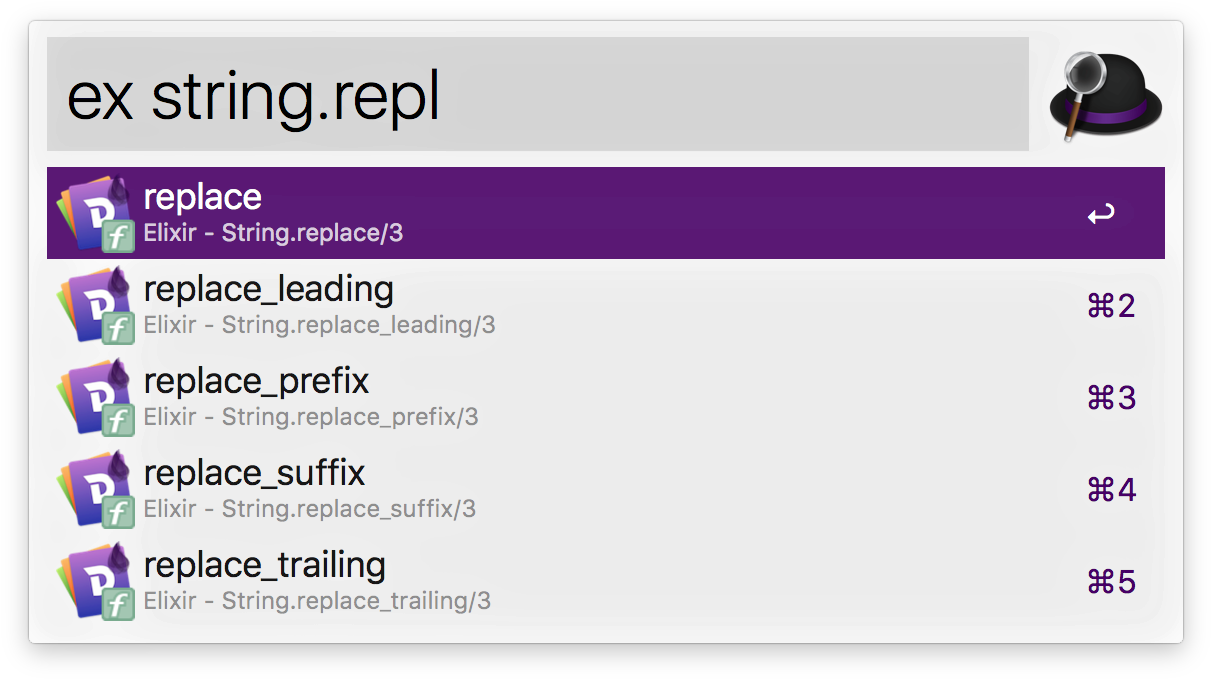Image resolution: width=1211 pixels, height=679 pixels.
Task: Click the 'Elixir - String.replace_trailing/3' subtitle
Action: click(x=317, y=601)
